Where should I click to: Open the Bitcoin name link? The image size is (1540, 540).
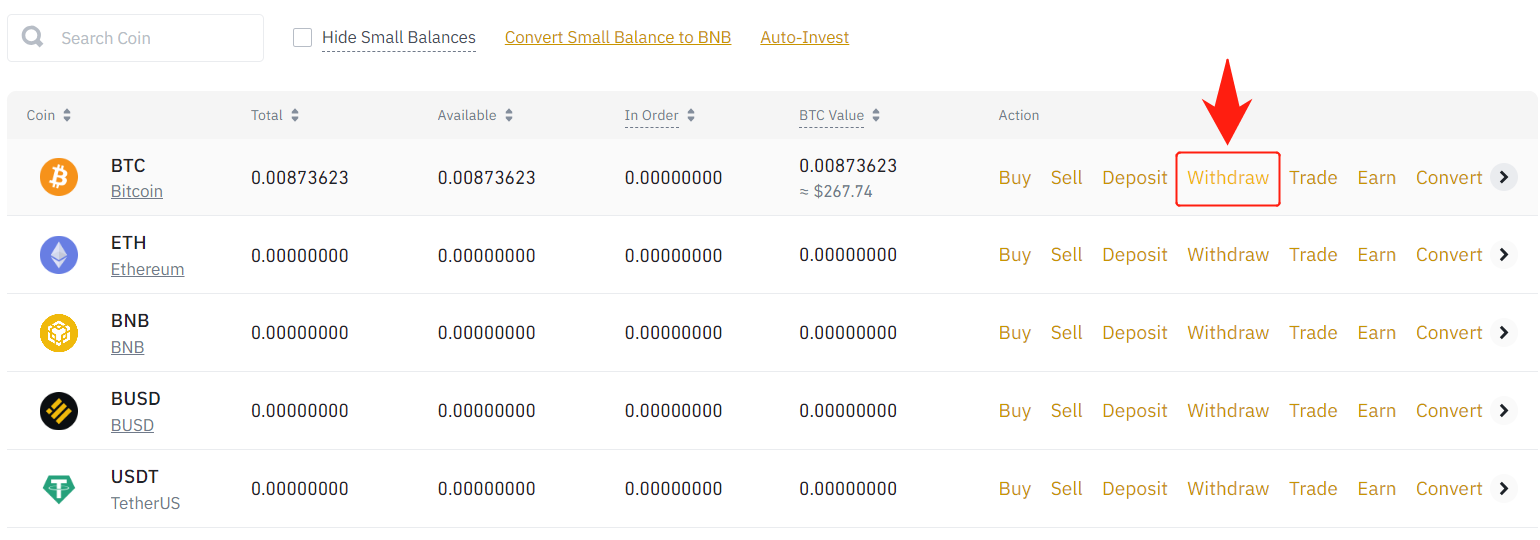[x=137, y=191]
